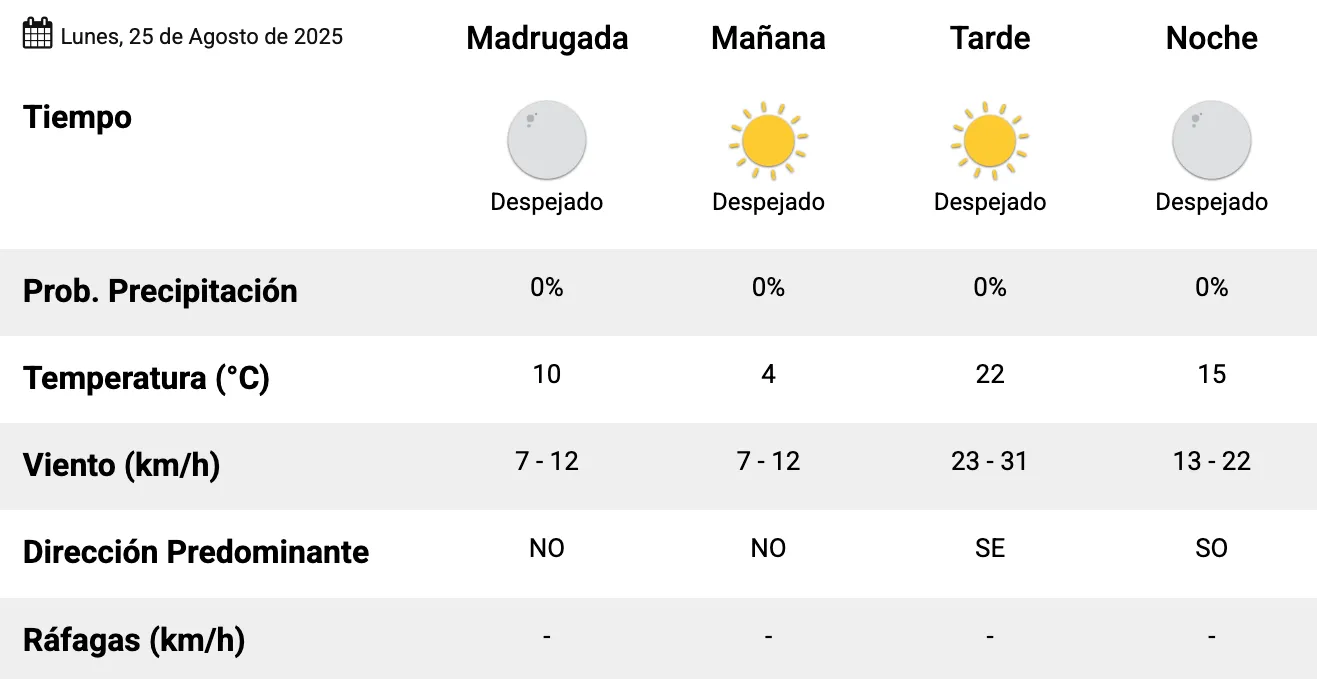Click the Ráfagas (km/h) row label
1317x679 pixels.
134,640
